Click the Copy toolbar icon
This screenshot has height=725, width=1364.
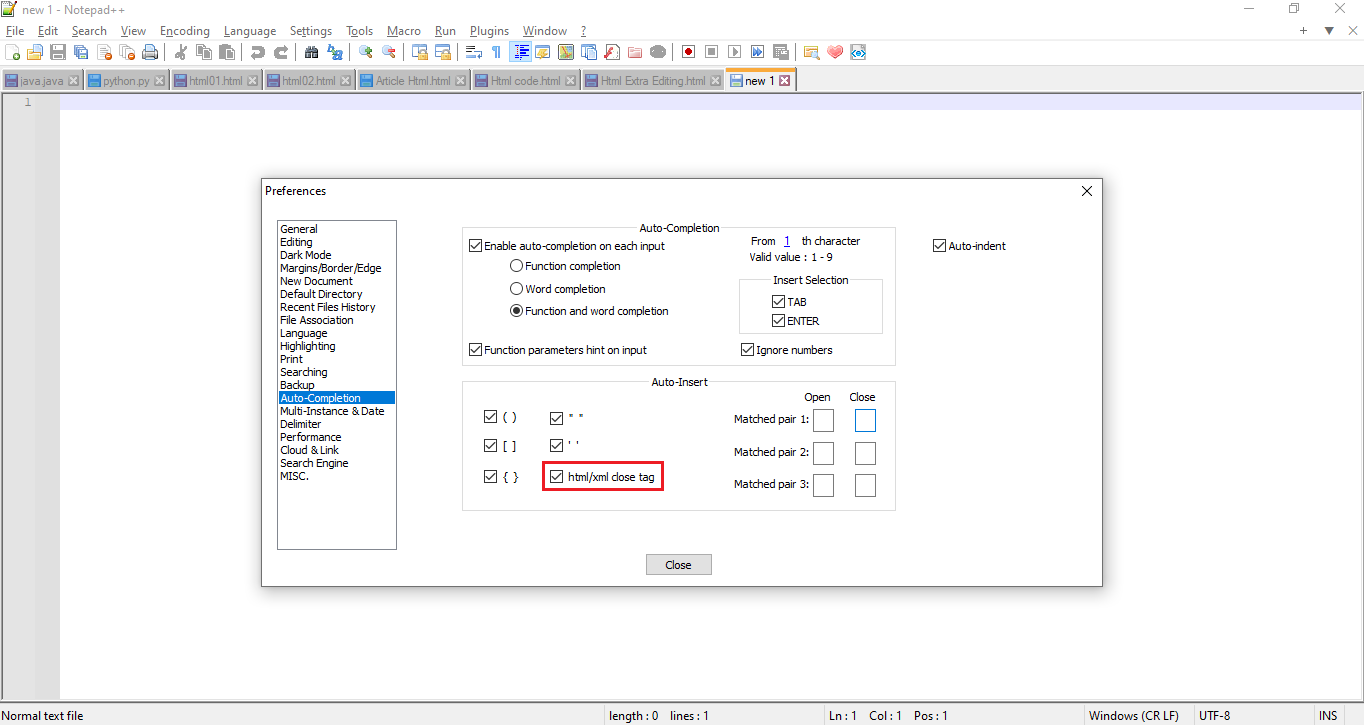point(204,52)
